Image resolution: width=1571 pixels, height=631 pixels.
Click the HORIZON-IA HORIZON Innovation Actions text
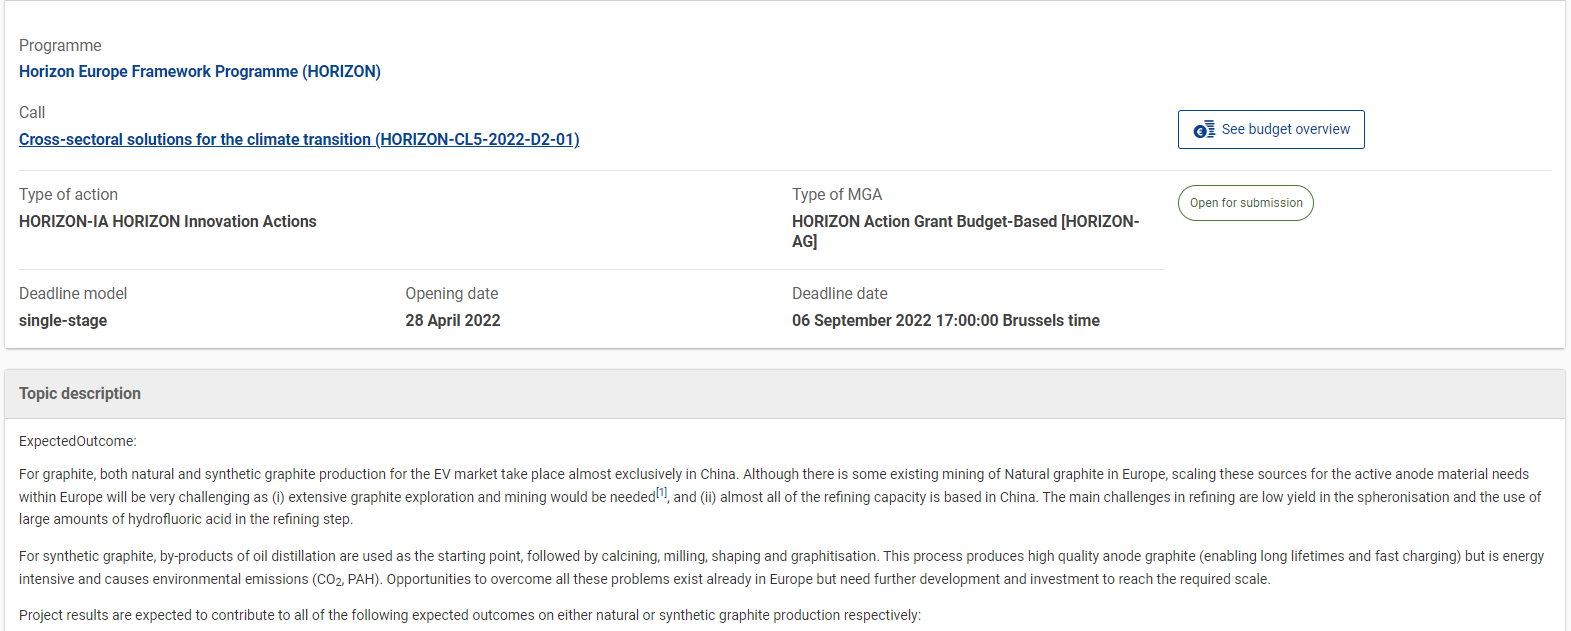pyautogui.click(x=168, y=221)
